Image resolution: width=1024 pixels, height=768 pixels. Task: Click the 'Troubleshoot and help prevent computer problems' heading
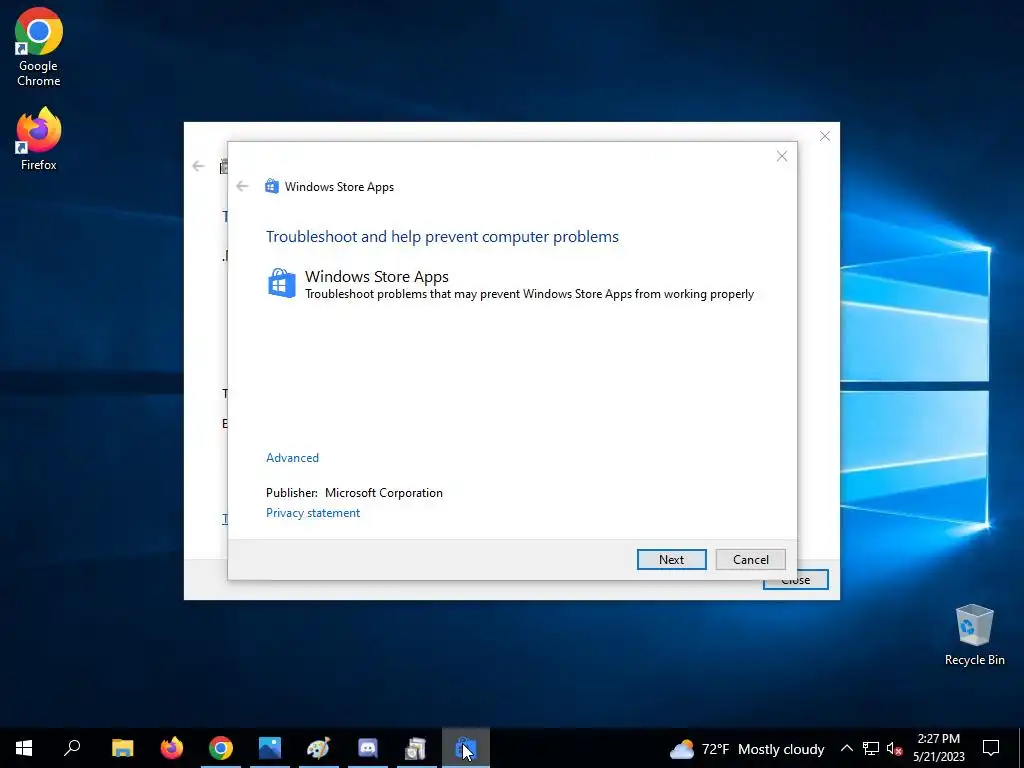(442, 236)
